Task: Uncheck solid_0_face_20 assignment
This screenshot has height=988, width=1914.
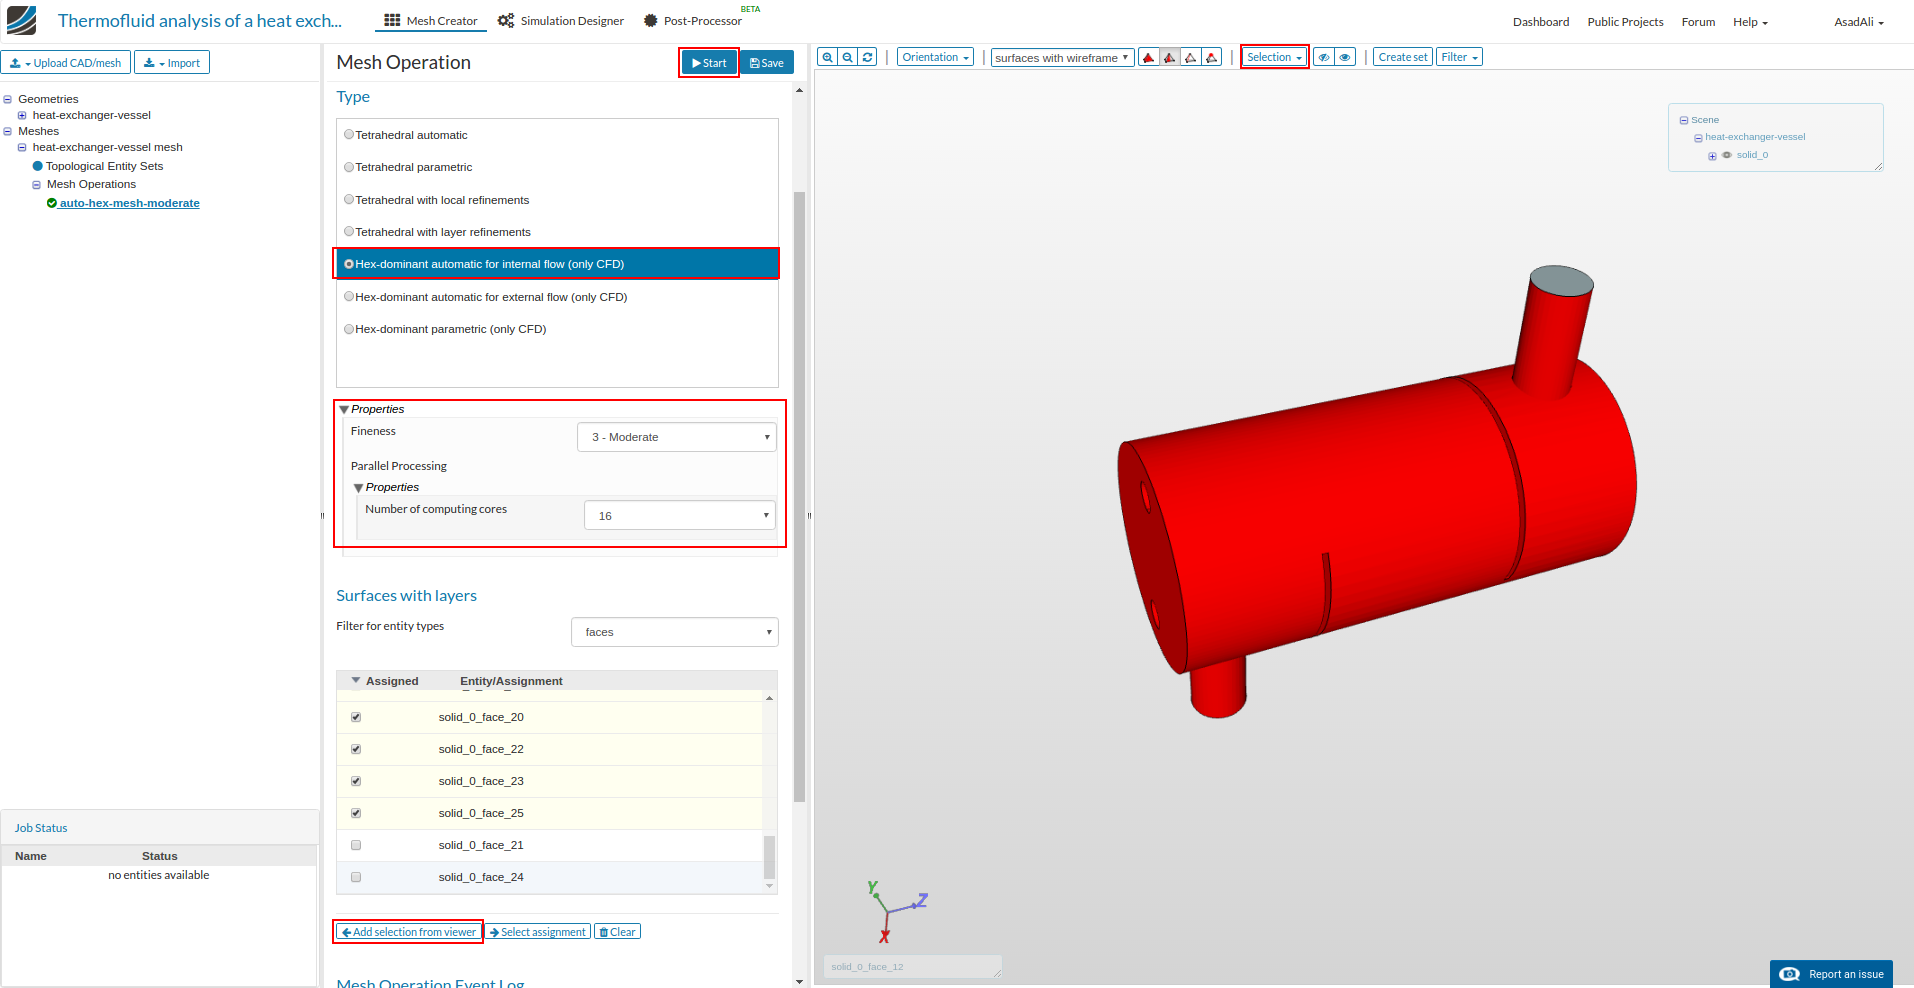Action: (356, 717)
